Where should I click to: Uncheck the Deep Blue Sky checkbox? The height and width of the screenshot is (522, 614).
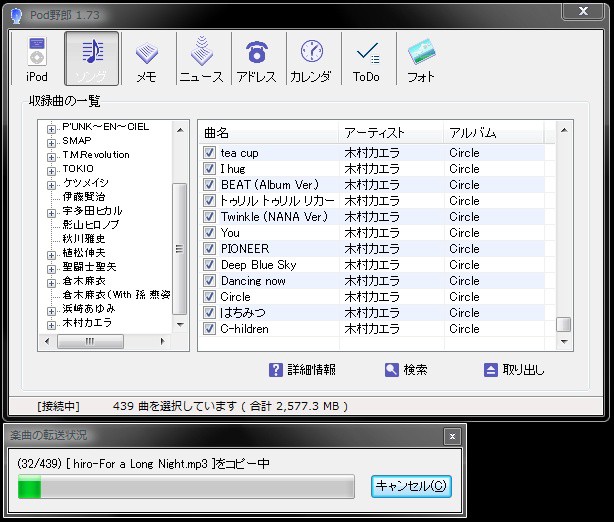[x=209, y=265]
